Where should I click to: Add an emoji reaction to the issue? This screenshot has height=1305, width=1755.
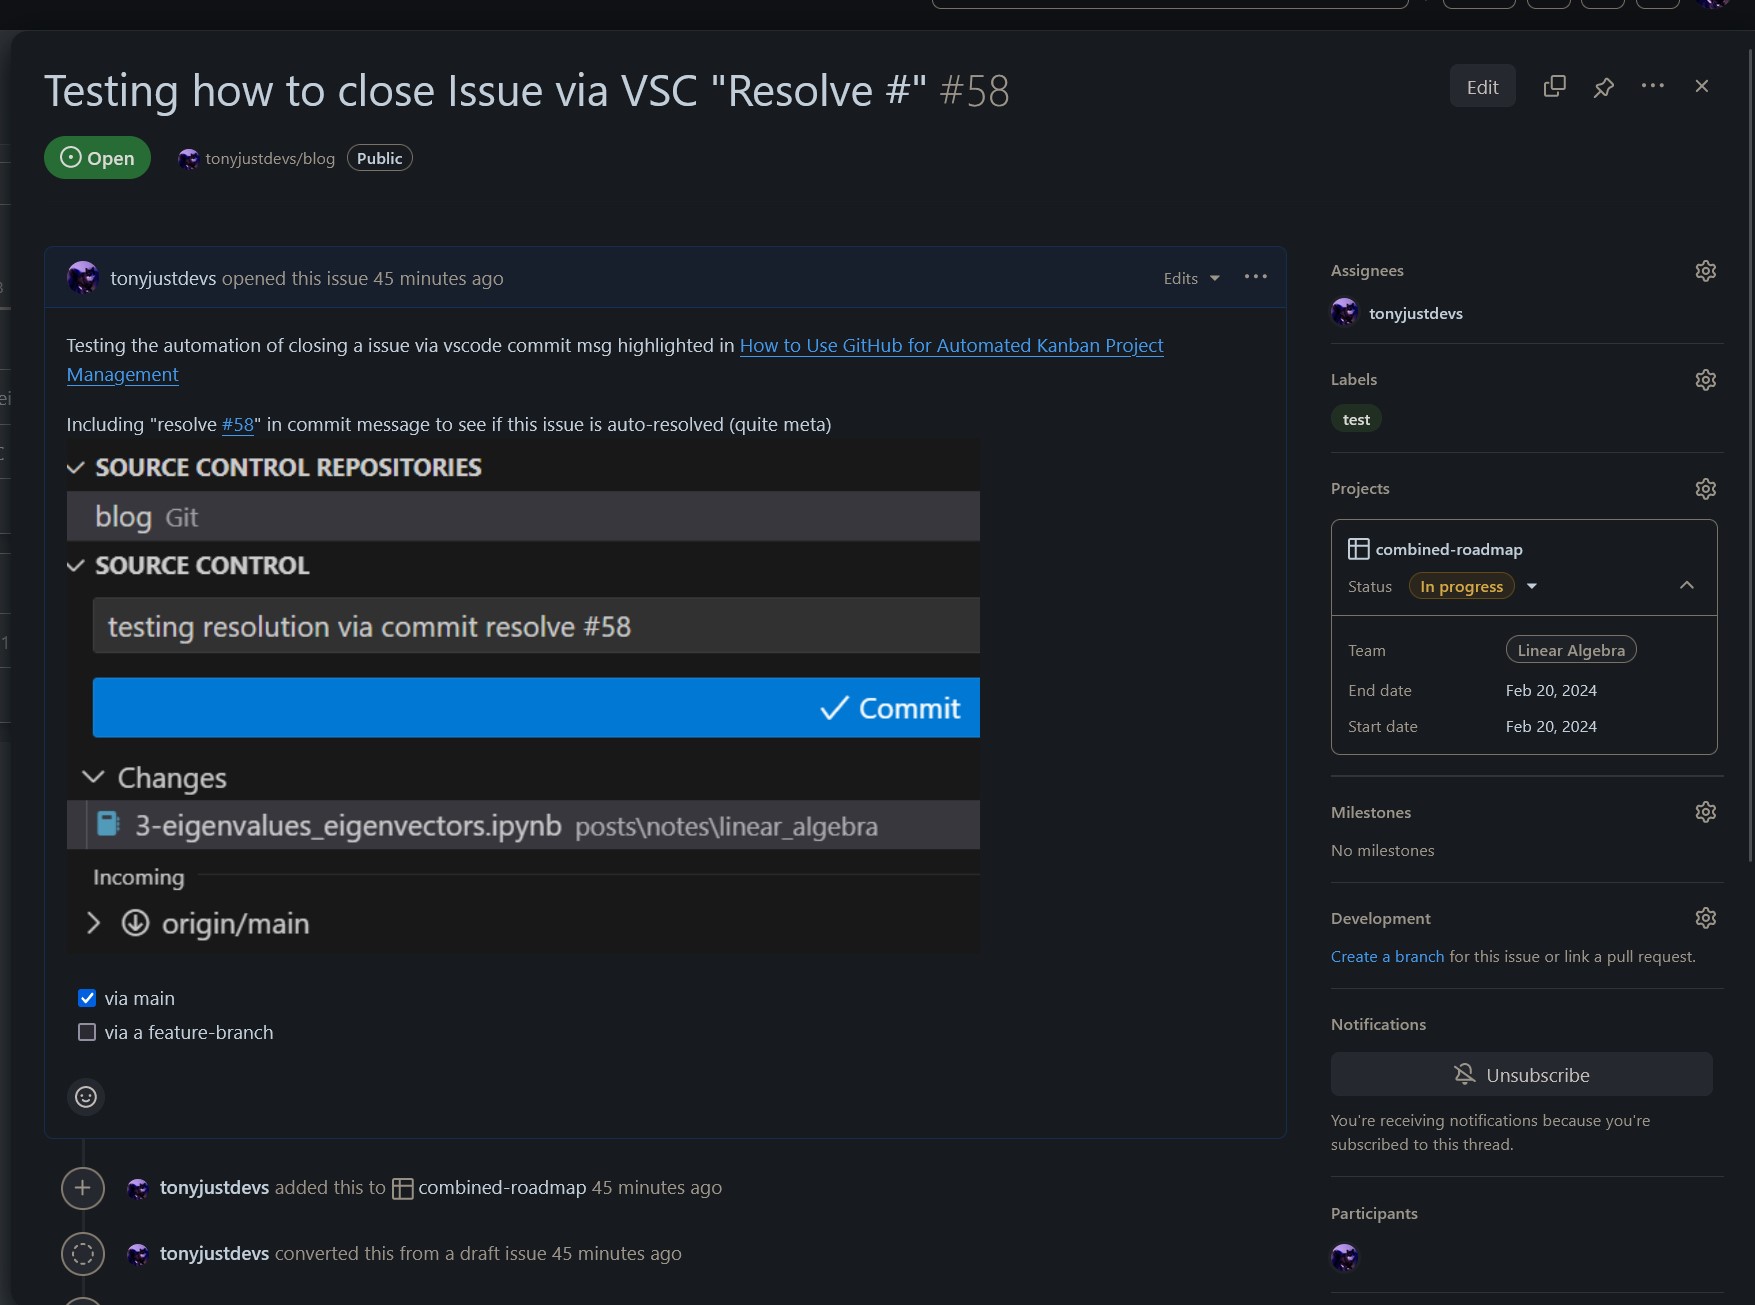pos(86,1097)
